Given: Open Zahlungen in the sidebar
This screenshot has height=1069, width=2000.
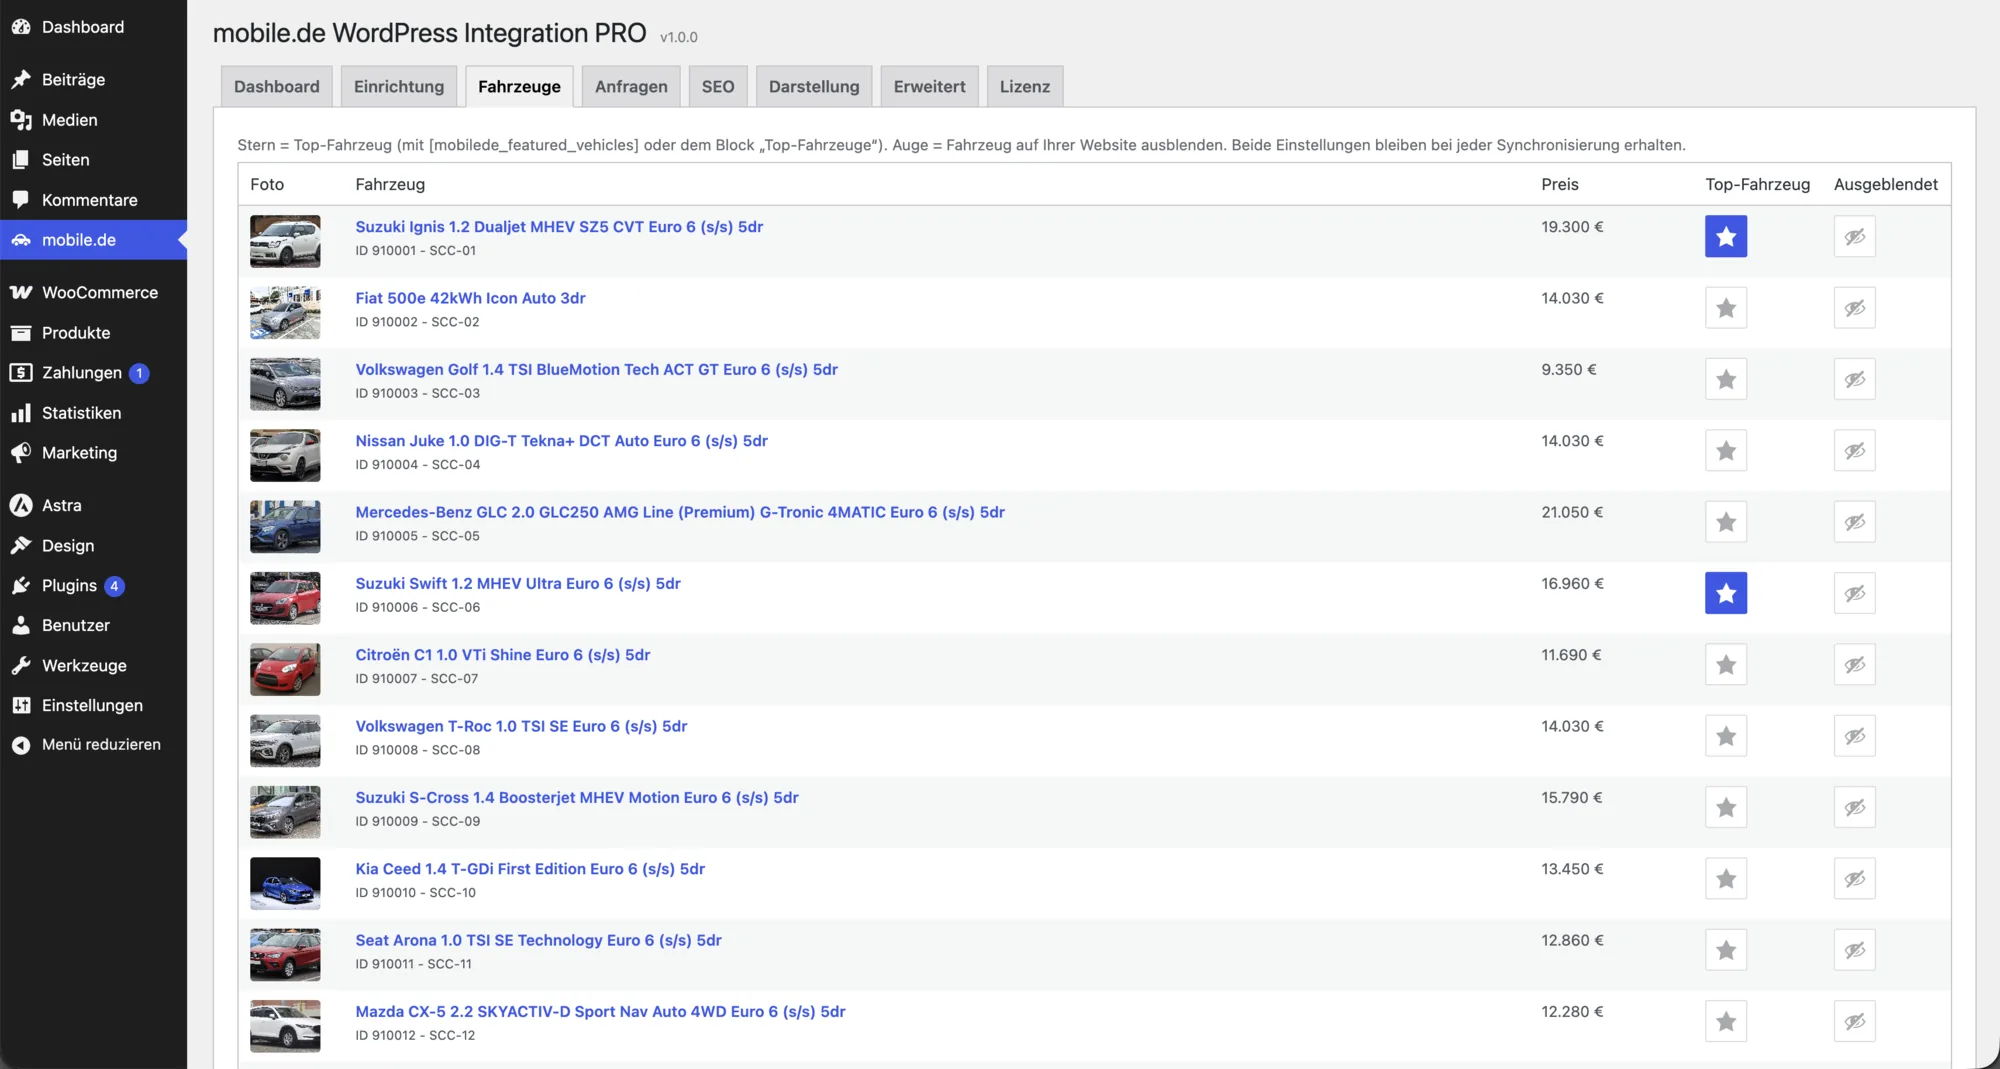Looking at the screenshot, I should point(82,373).
